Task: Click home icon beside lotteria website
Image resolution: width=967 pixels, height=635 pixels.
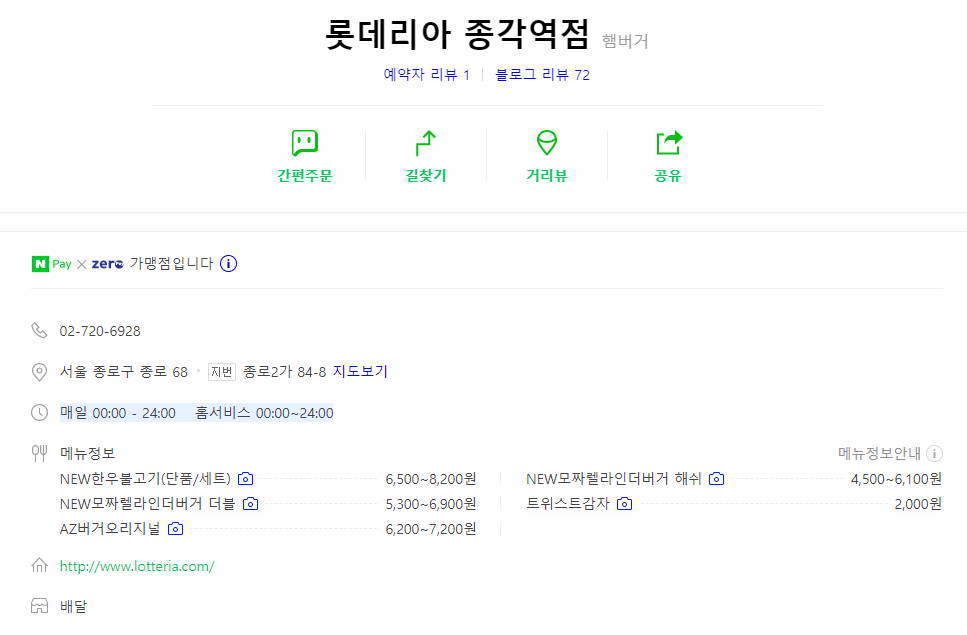Action: pos(39,565)
